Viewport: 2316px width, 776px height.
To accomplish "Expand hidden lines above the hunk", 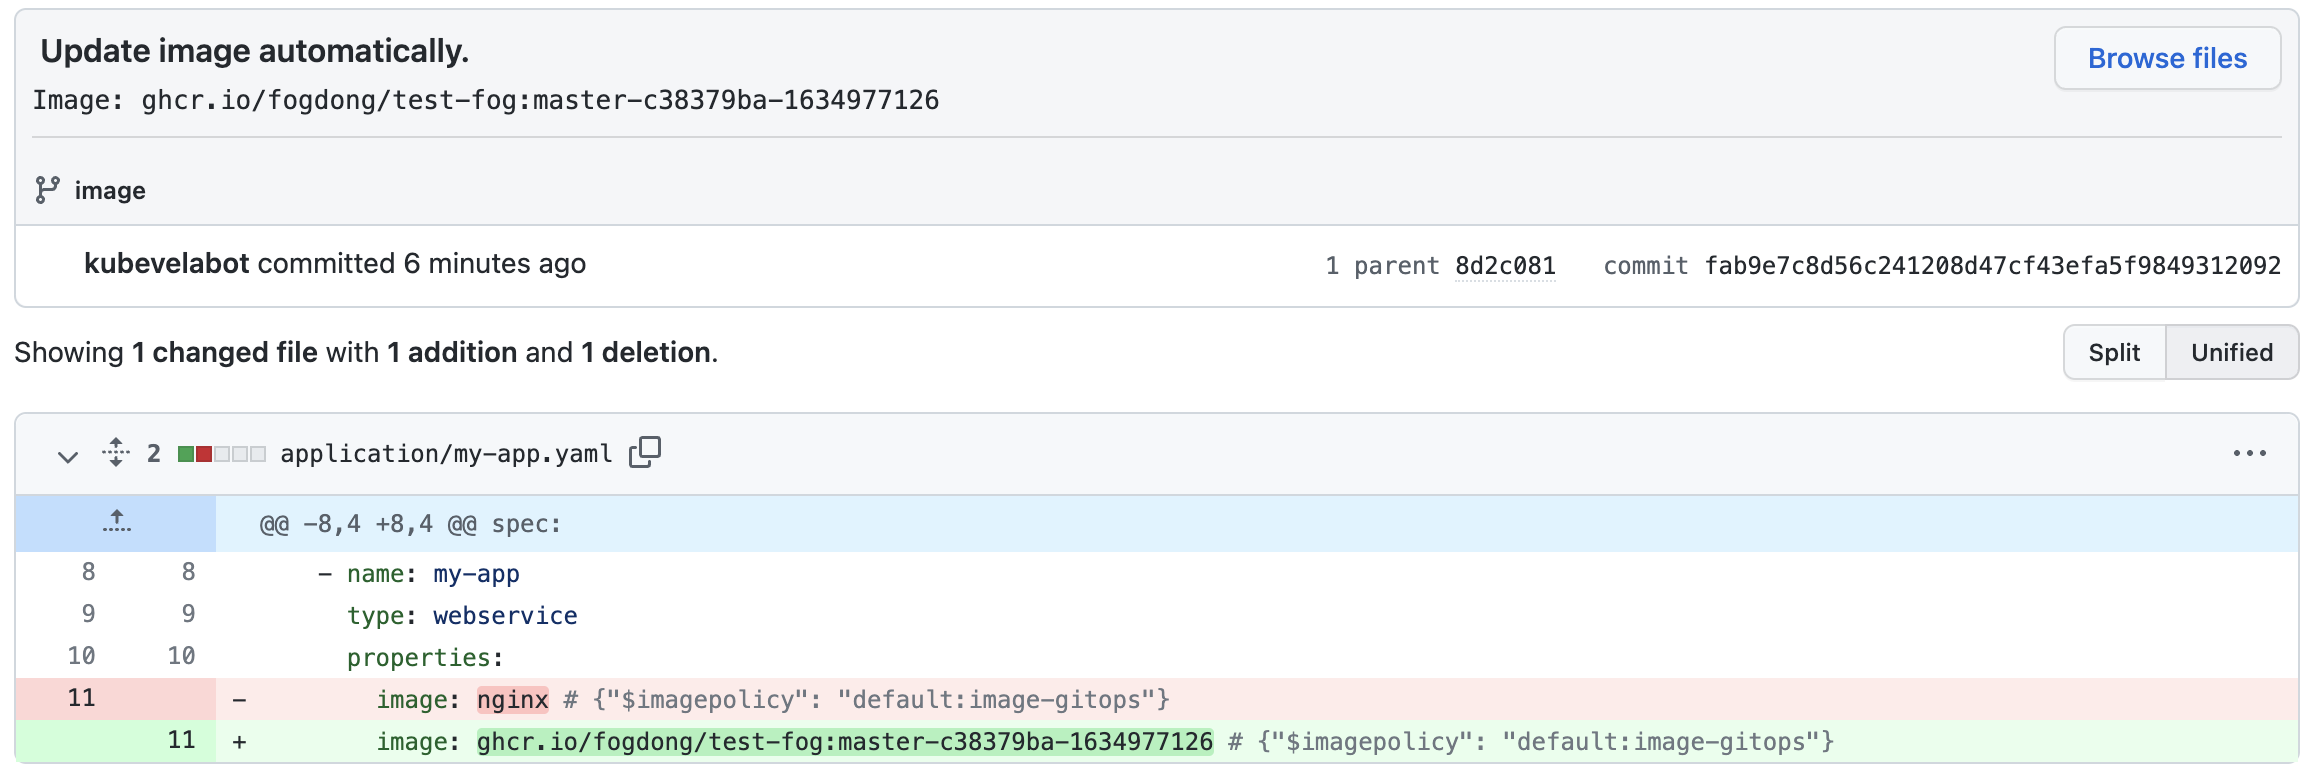I will pyautogui.click(x=116, y=522).
